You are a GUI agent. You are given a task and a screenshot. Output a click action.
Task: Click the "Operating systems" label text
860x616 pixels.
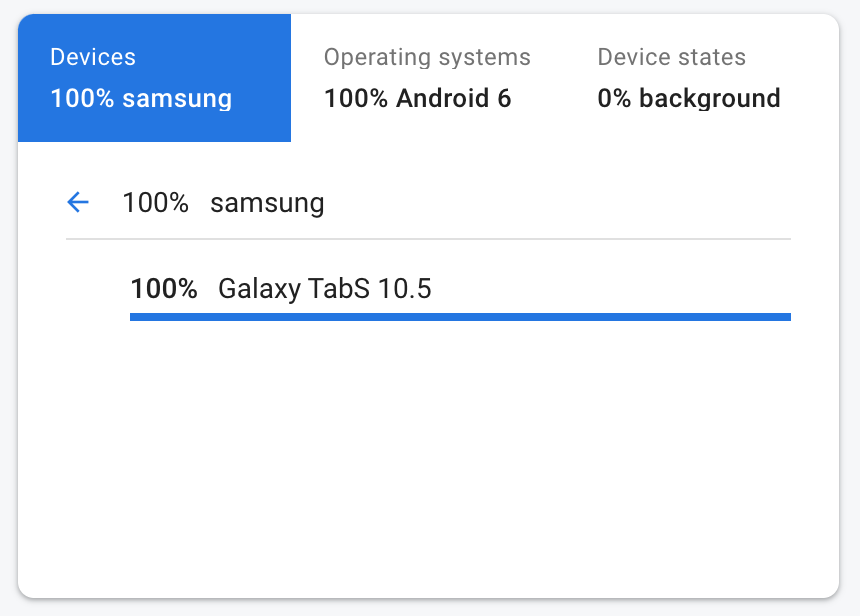[x=427, y=57]
